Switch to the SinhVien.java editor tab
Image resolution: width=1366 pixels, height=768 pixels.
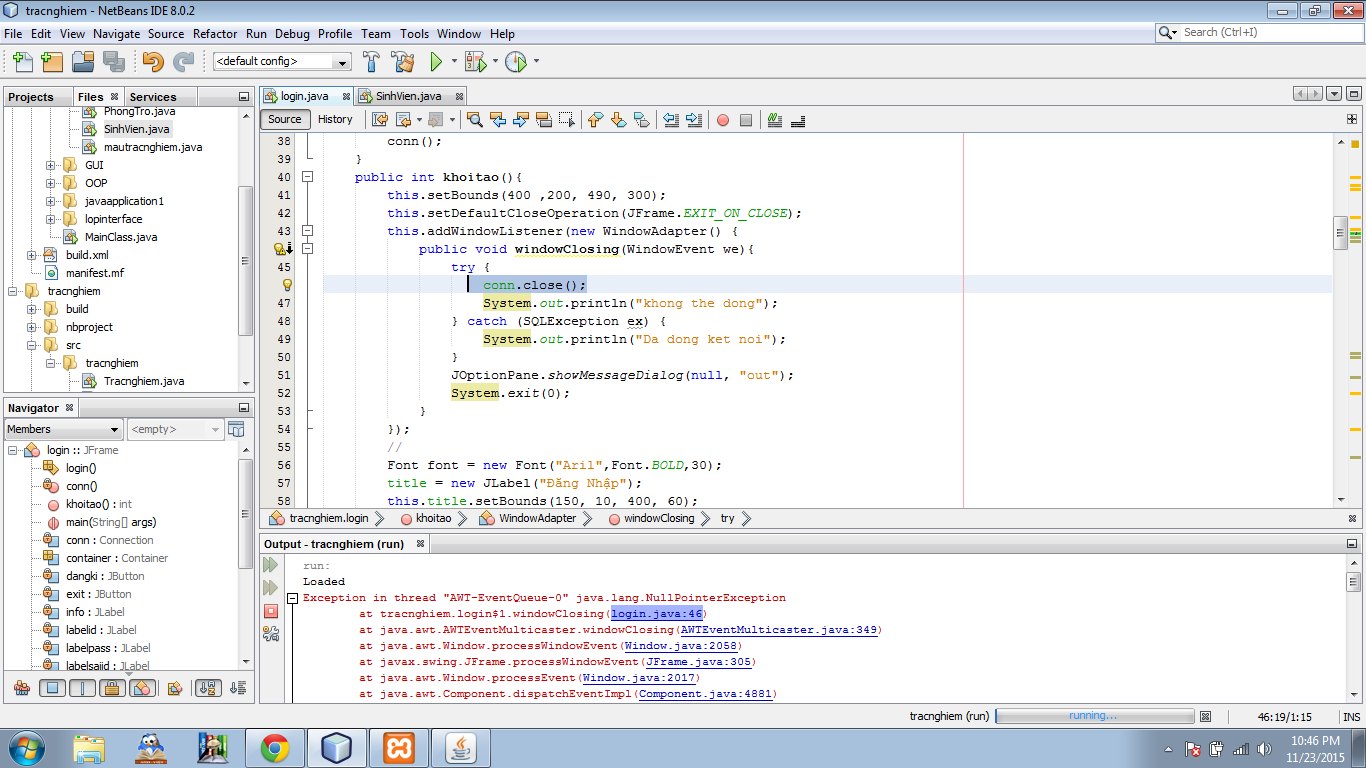click(408, 96)
